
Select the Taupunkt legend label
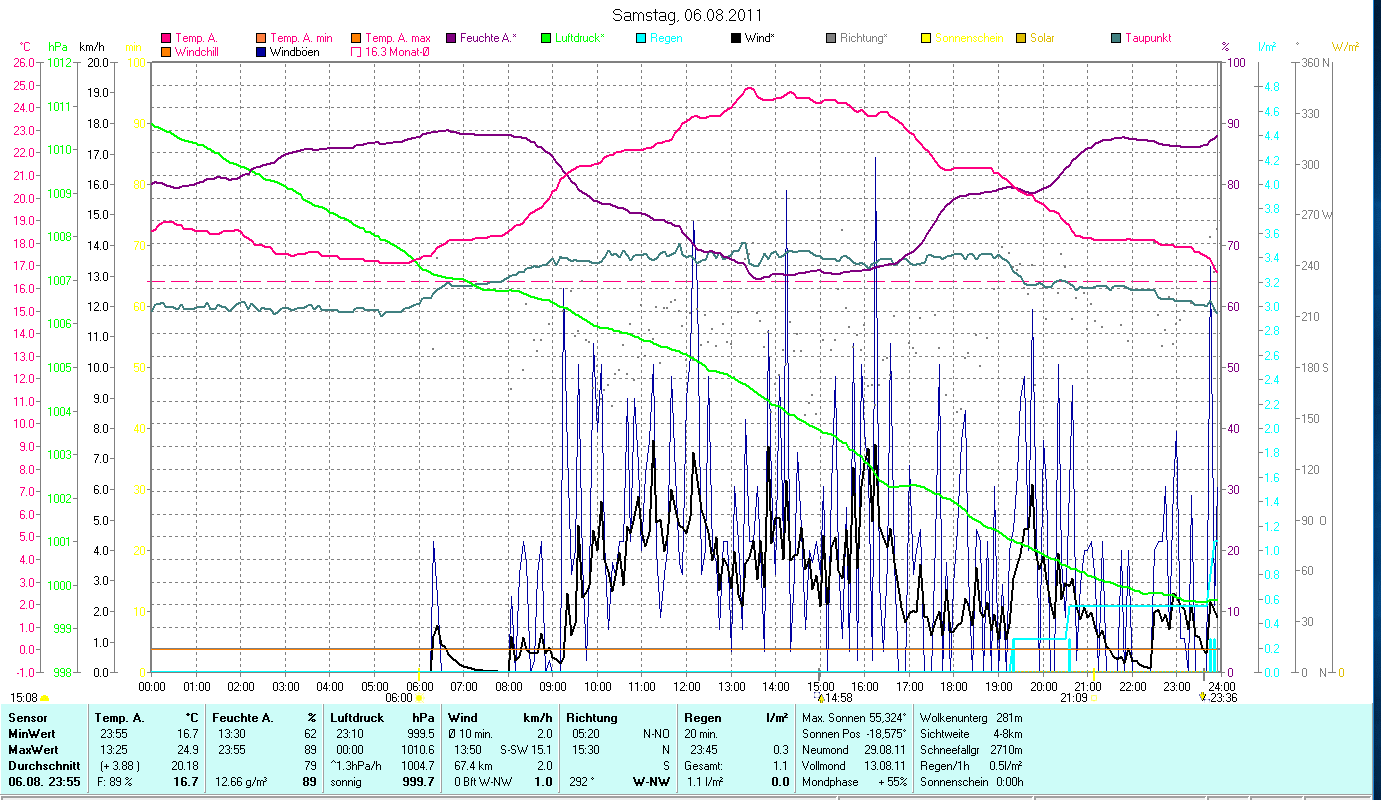[x=1147, y=38]
